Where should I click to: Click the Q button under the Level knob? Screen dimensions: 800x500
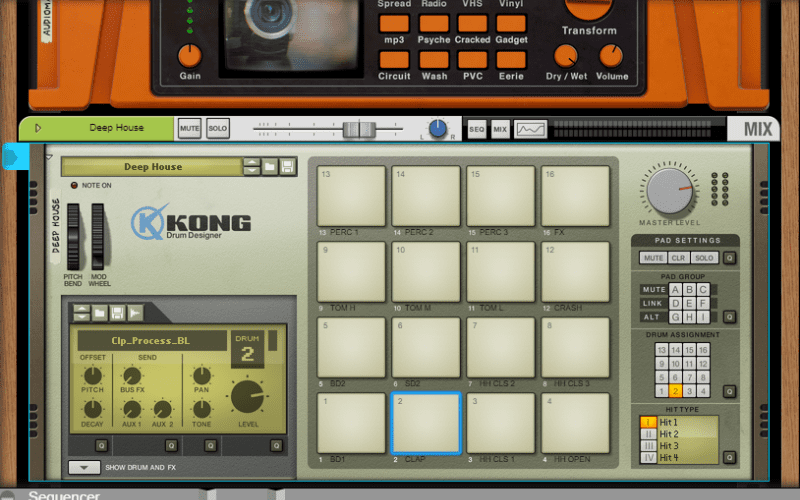[276, 446]
